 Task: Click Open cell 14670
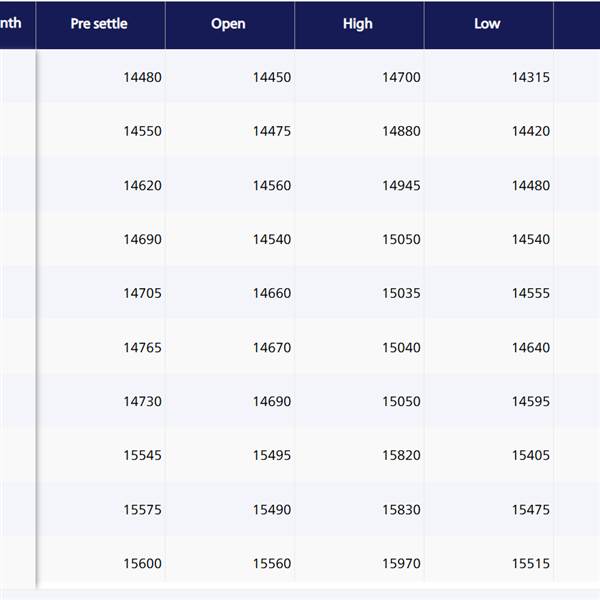[272, 348]
